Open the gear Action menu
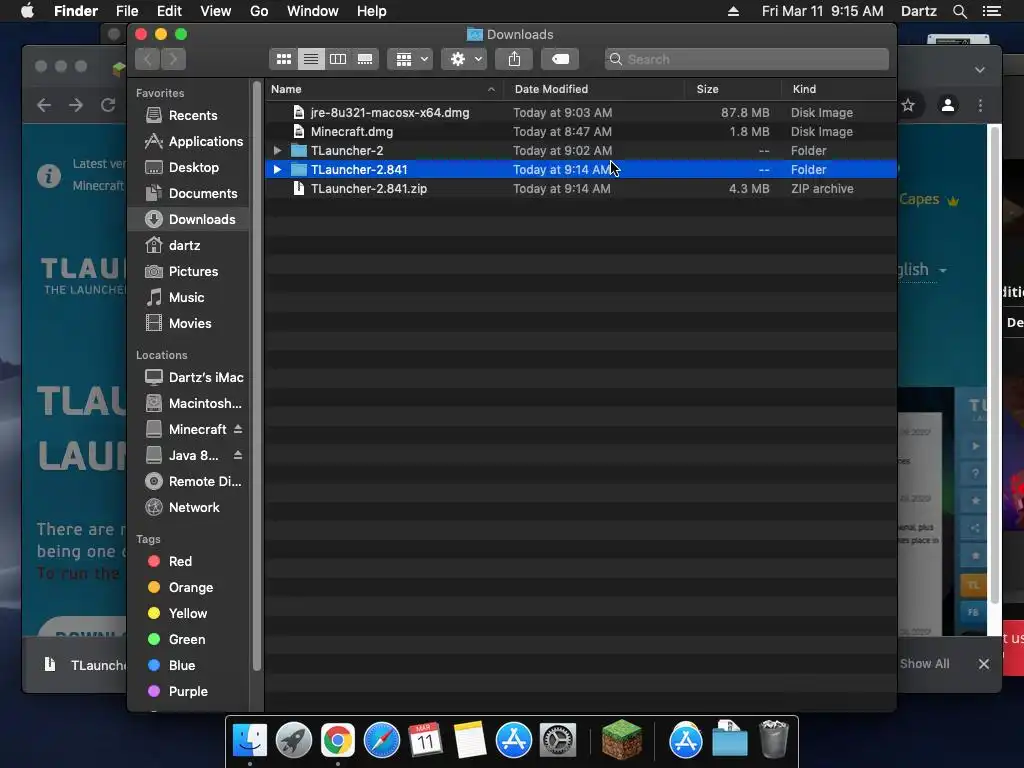This screenshot has width=1024, height=768. click(464, 59)
